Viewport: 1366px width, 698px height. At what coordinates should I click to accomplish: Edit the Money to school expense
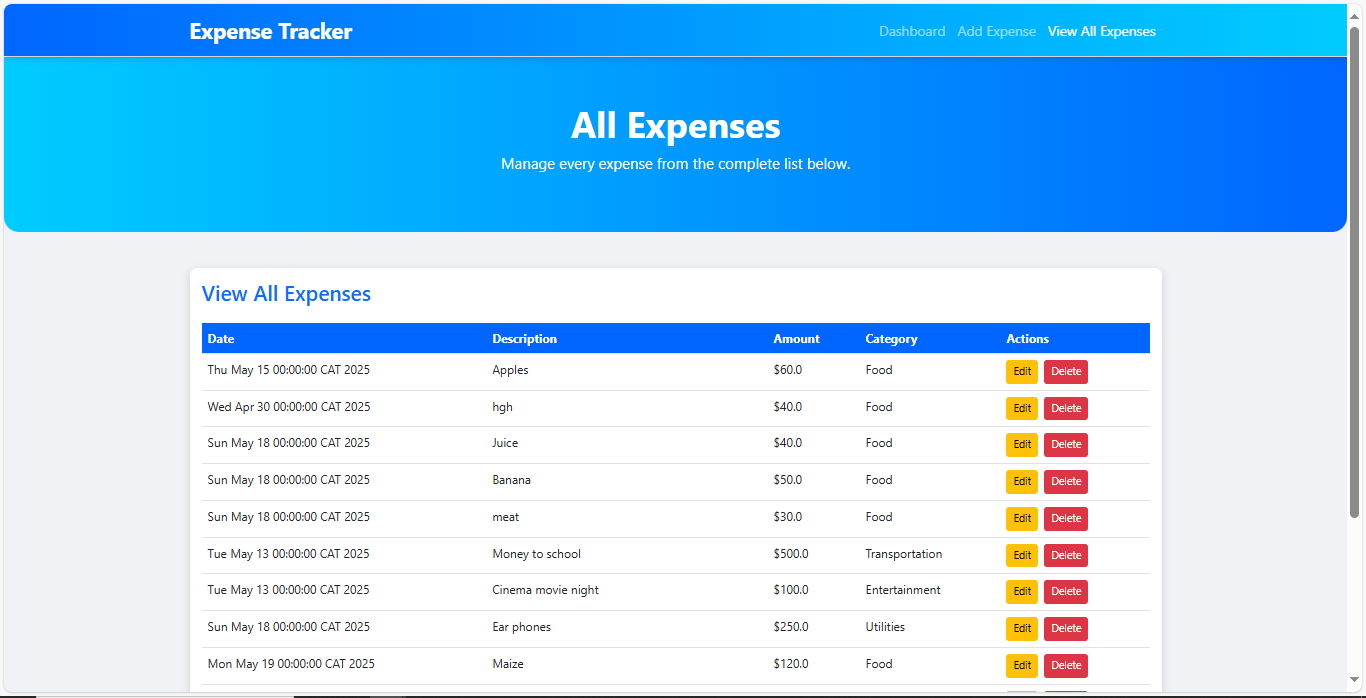pos(1021,555)
